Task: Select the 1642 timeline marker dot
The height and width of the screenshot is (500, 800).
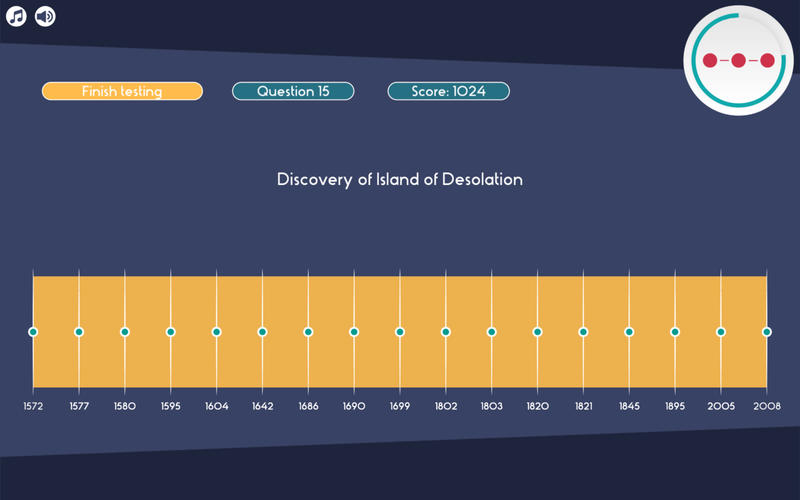Action: (262, 332)
